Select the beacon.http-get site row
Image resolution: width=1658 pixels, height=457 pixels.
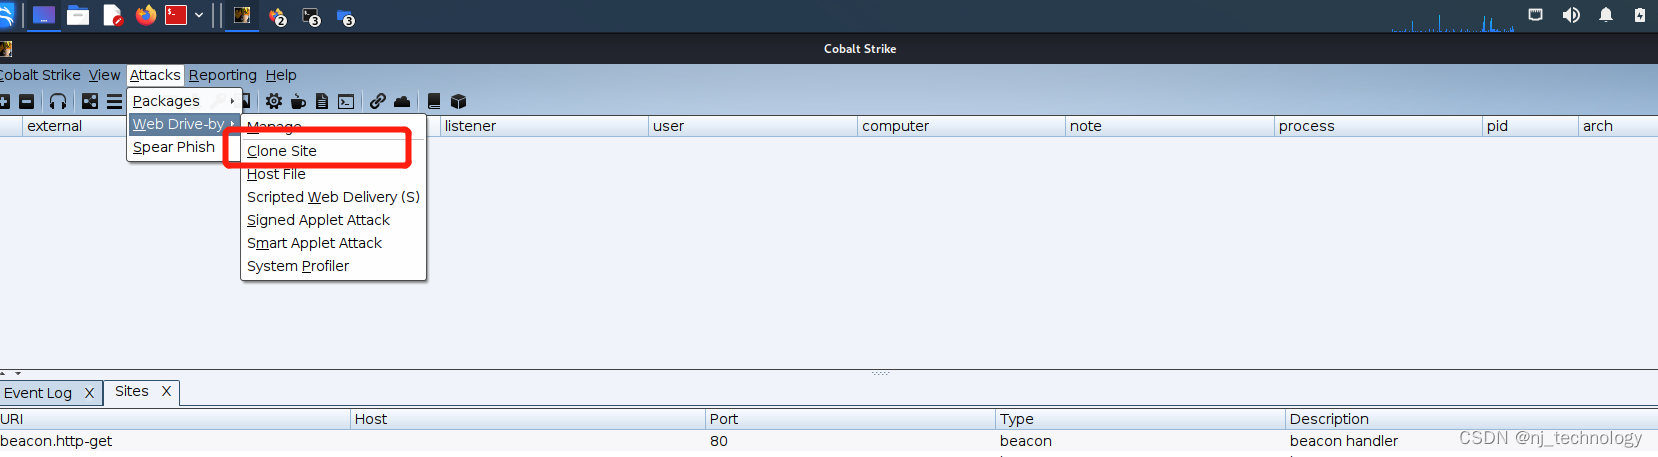(829, 441)
